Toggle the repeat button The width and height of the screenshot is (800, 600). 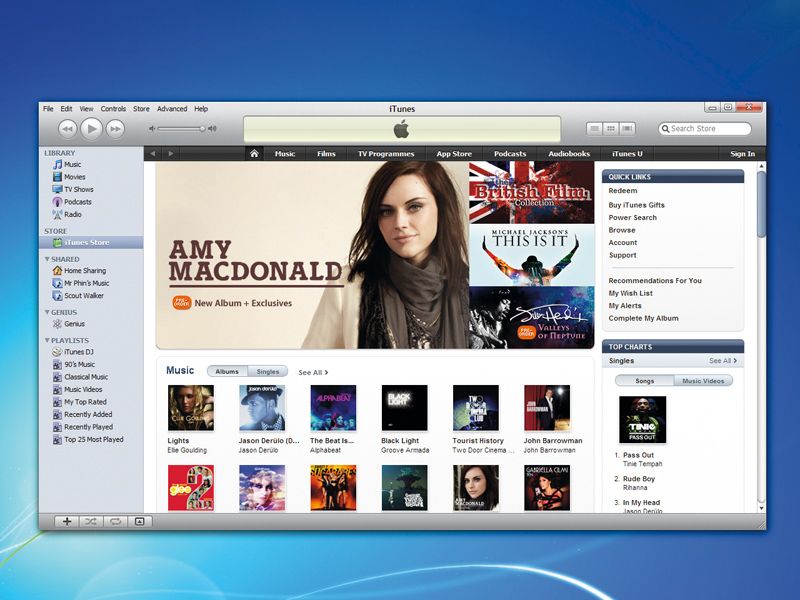click(115, 521)
